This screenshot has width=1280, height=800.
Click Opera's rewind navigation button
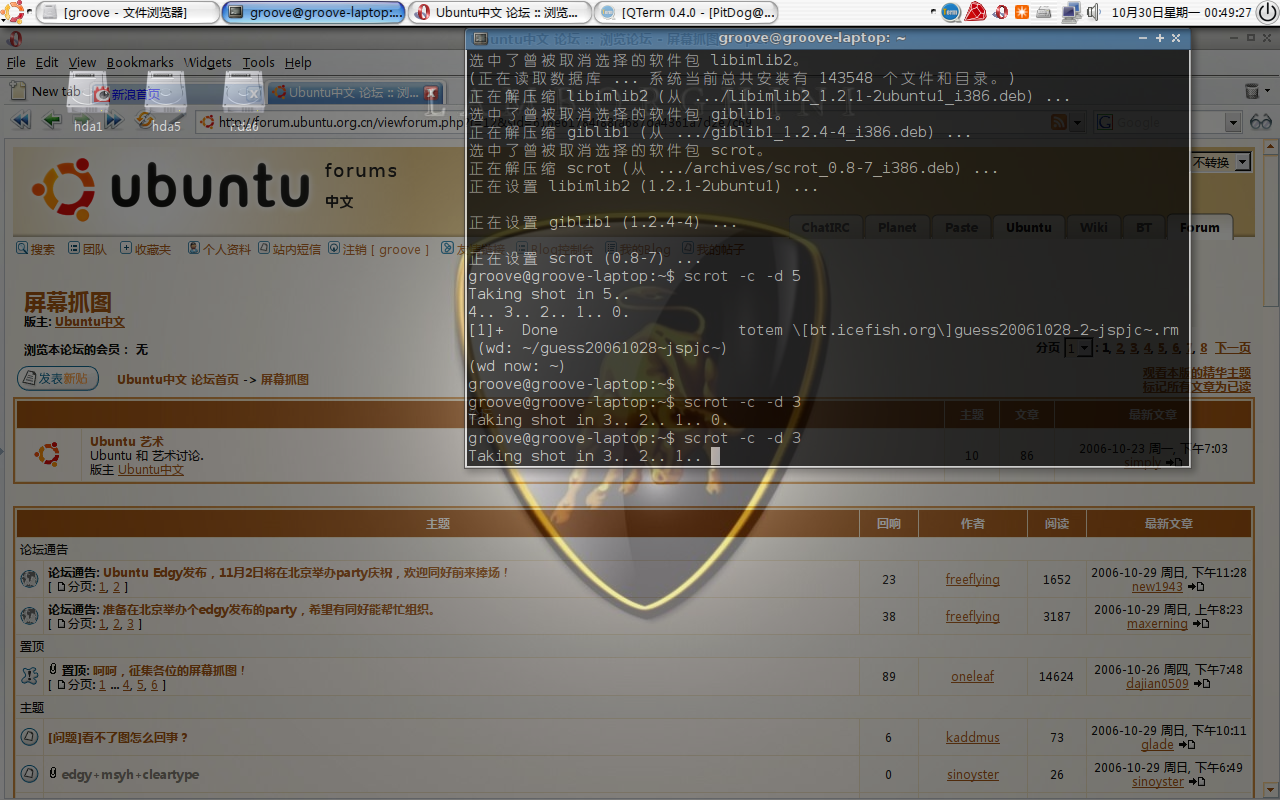pos(21,121)
